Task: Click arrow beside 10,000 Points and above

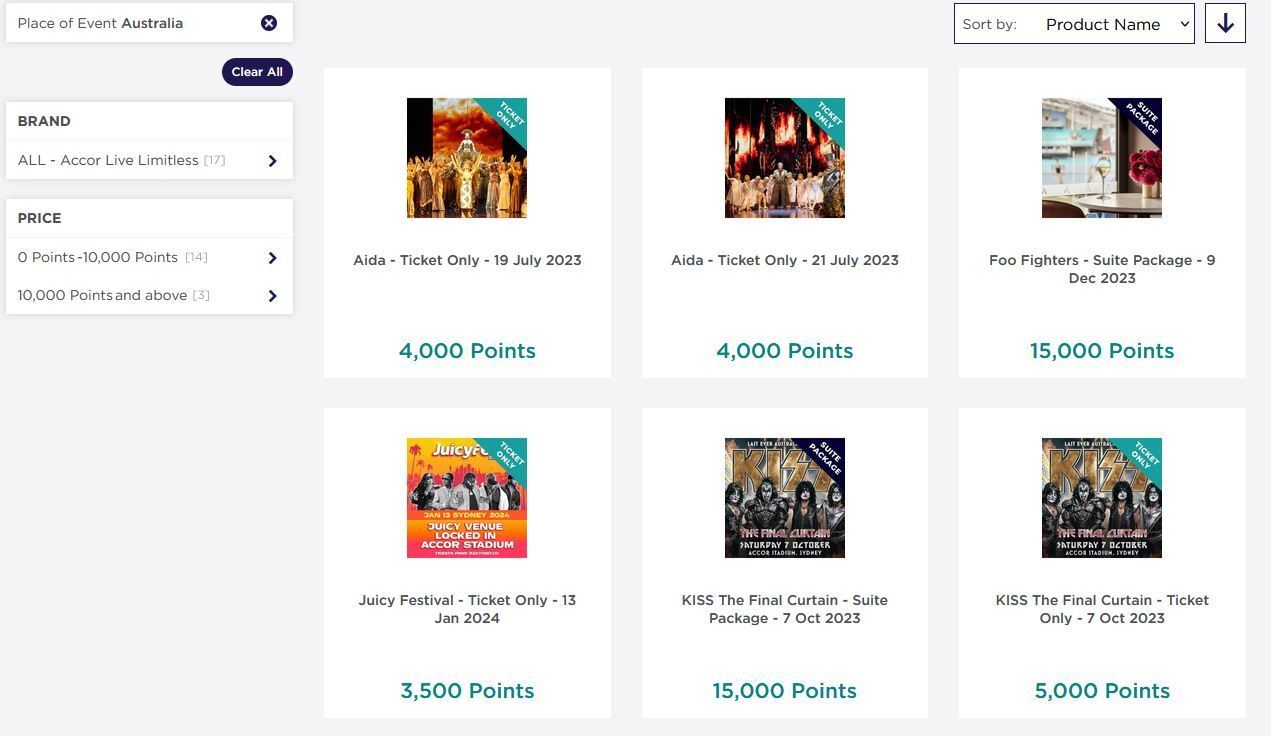Action: [x=272, y=296]
